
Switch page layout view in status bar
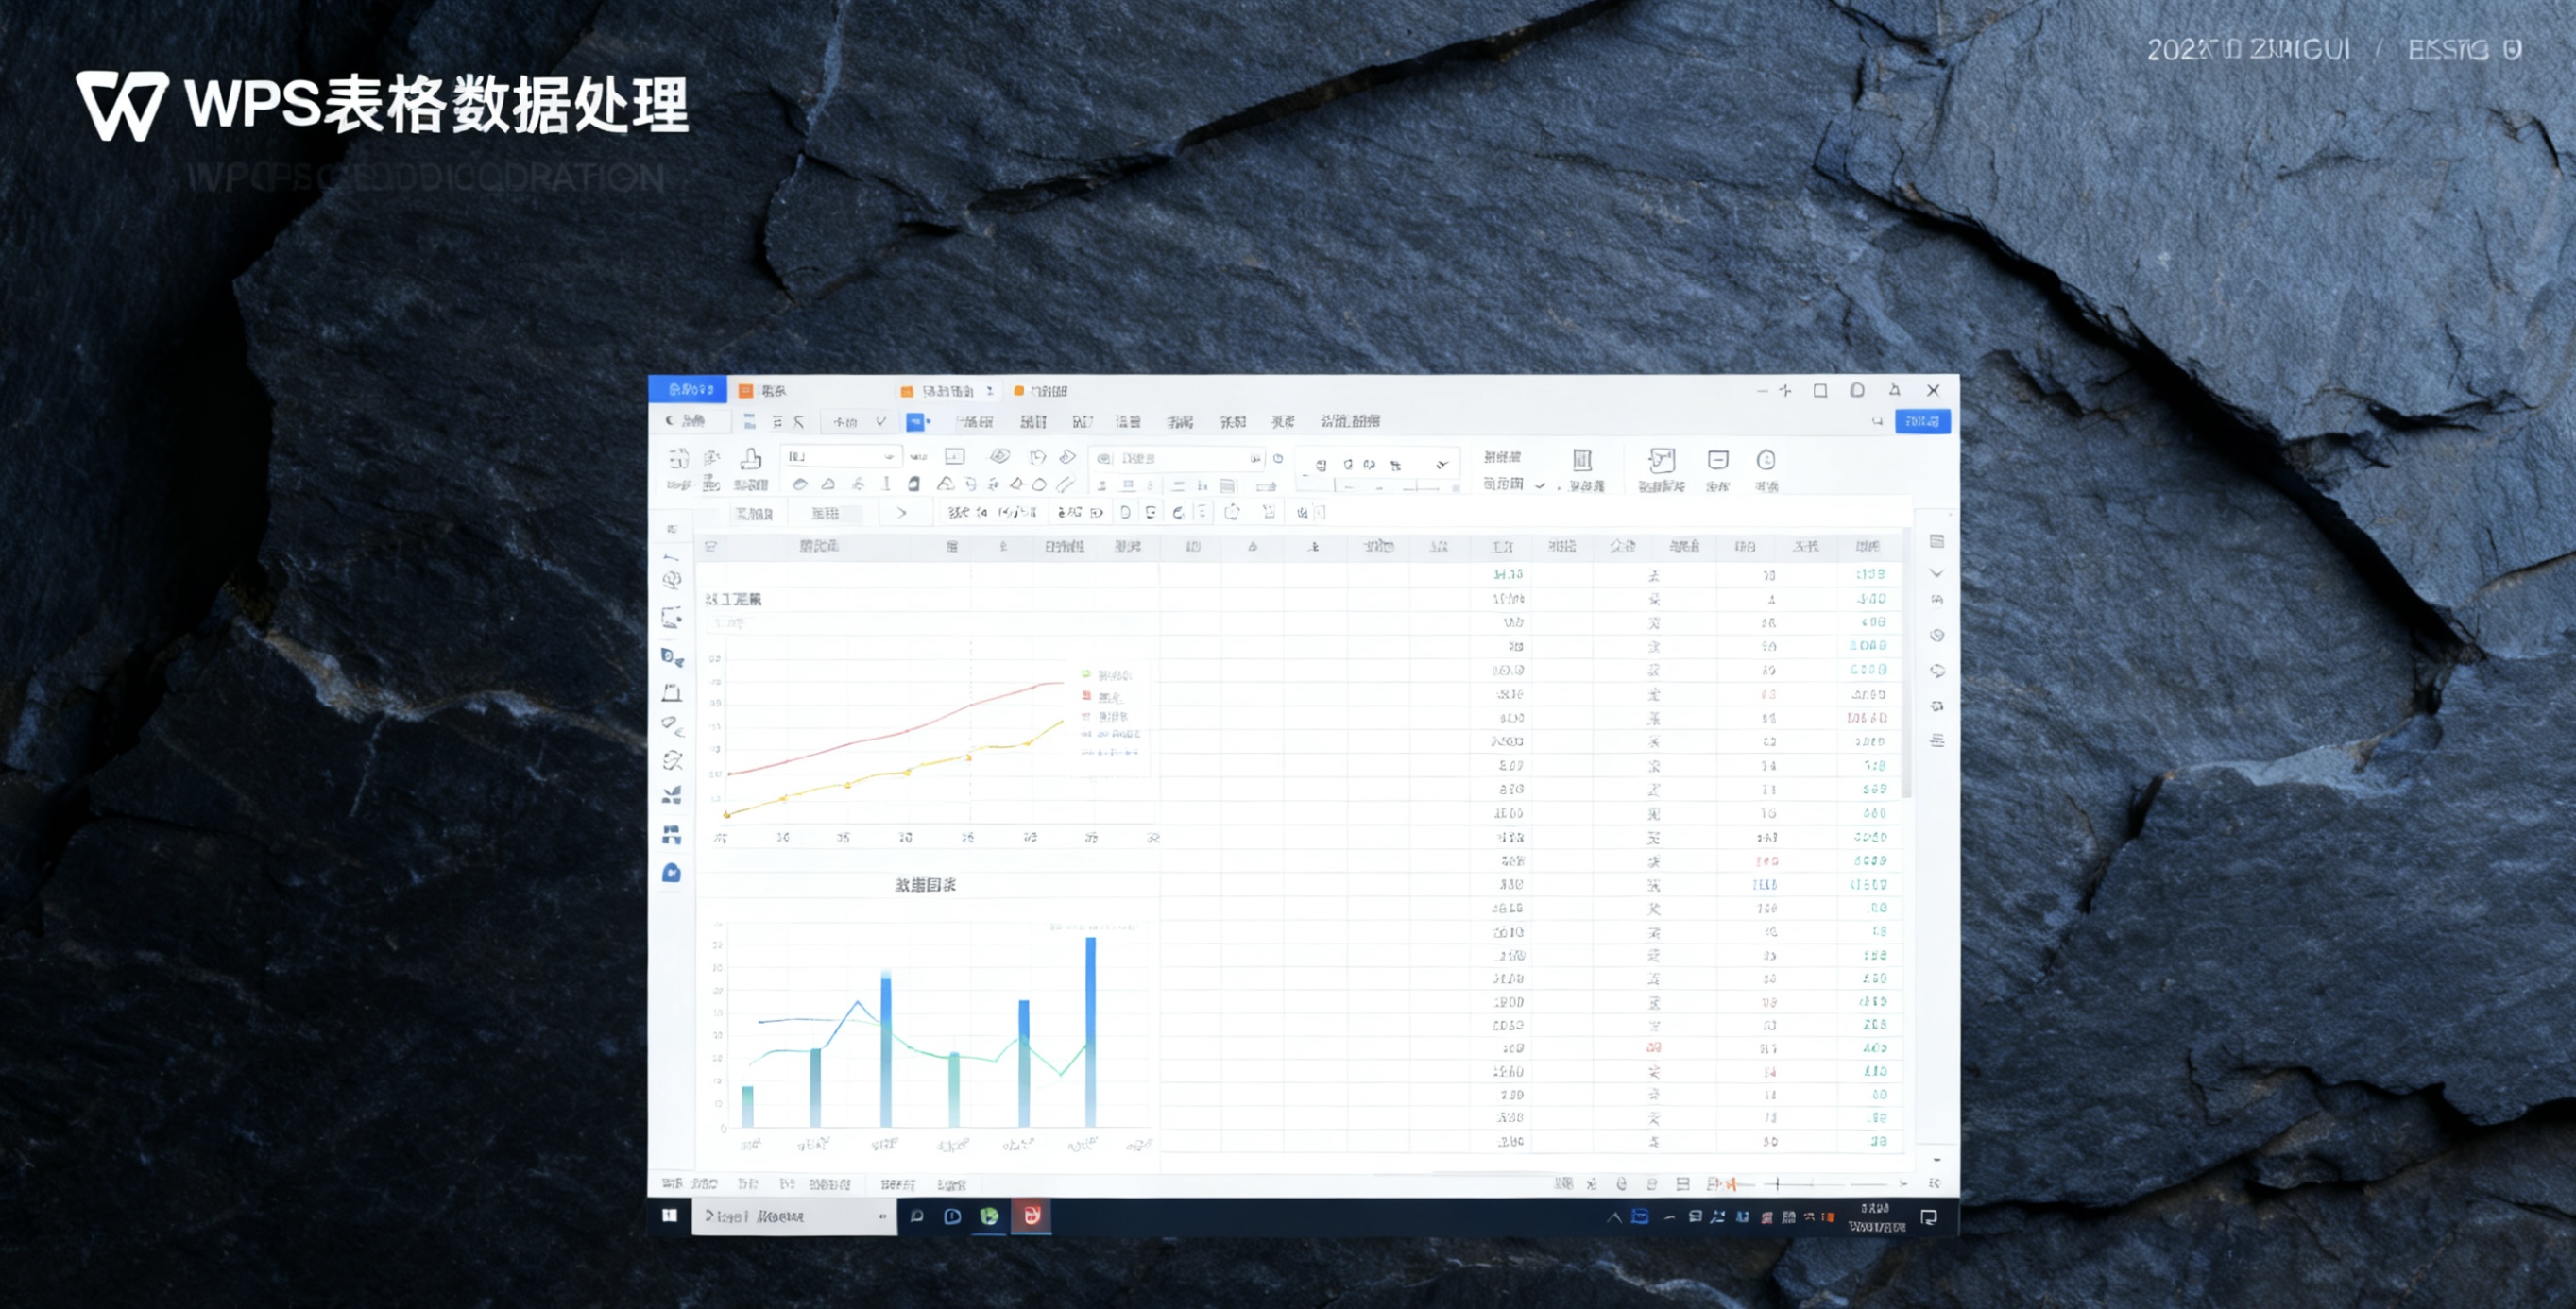click(x=1683, y=1184)
